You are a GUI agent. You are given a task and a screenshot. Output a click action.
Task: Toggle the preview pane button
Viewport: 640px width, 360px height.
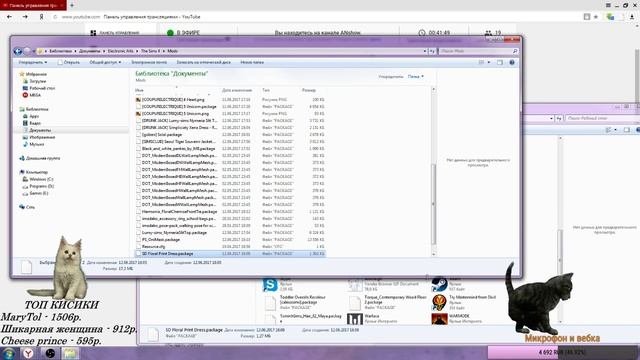tap(500, 62)
